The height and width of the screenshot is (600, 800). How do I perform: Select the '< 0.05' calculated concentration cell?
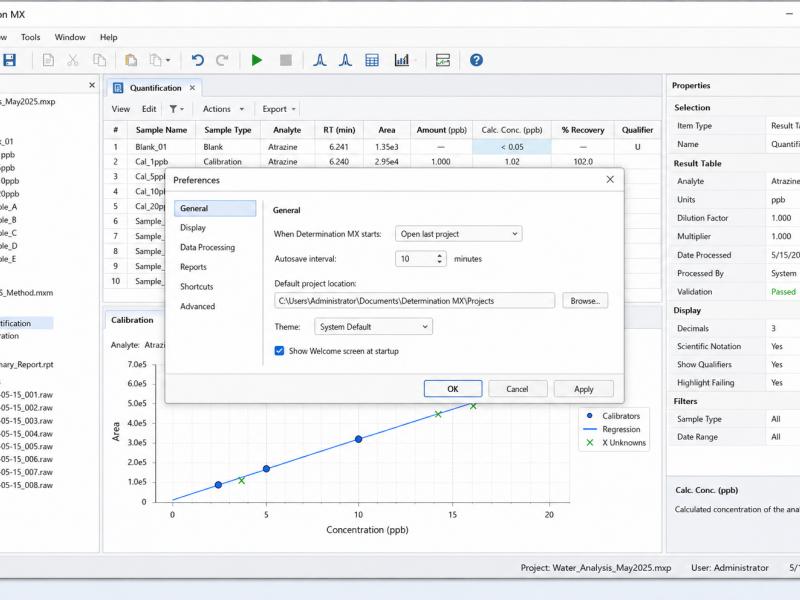coord(512,147)
